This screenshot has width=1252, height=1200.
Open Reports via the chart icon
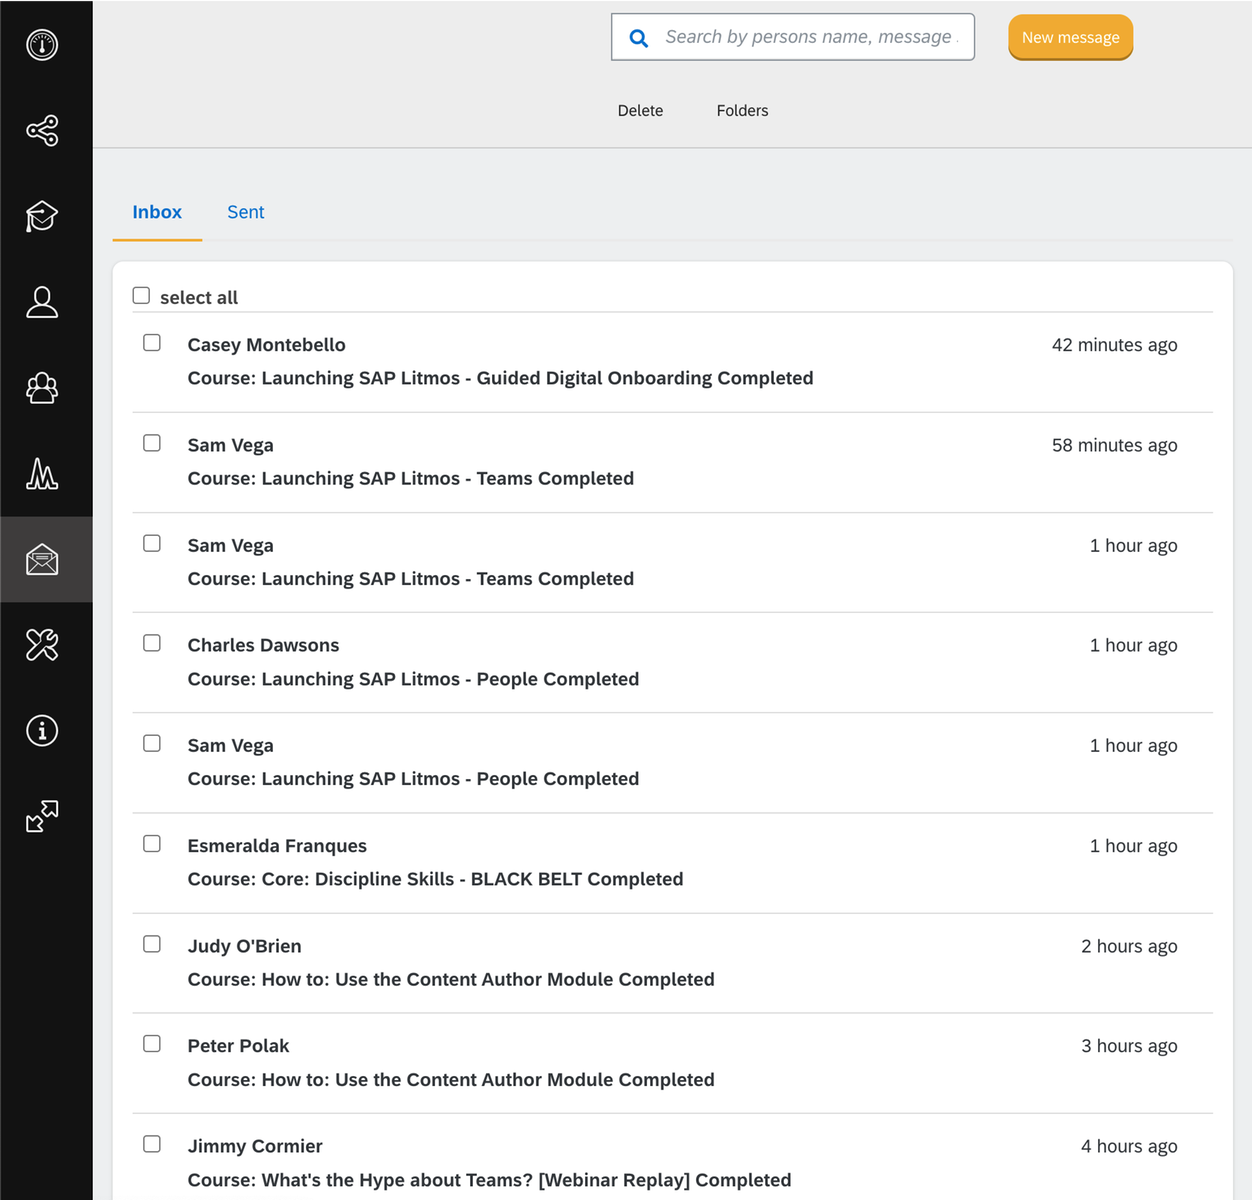point(41,474)
